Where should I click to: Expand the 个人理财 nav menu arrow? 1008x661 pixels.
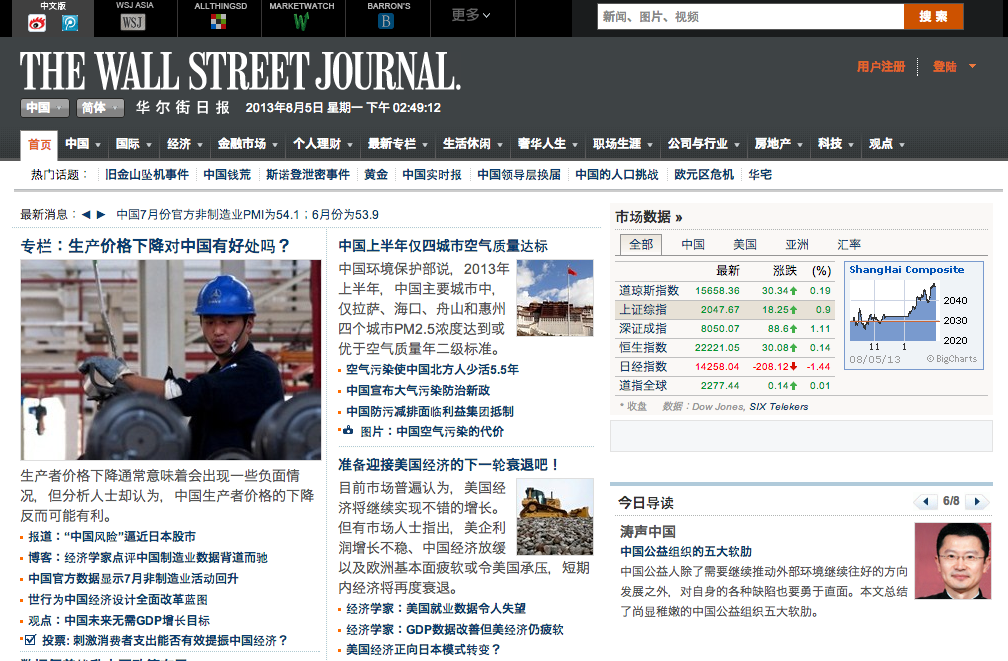click(350, 145)
